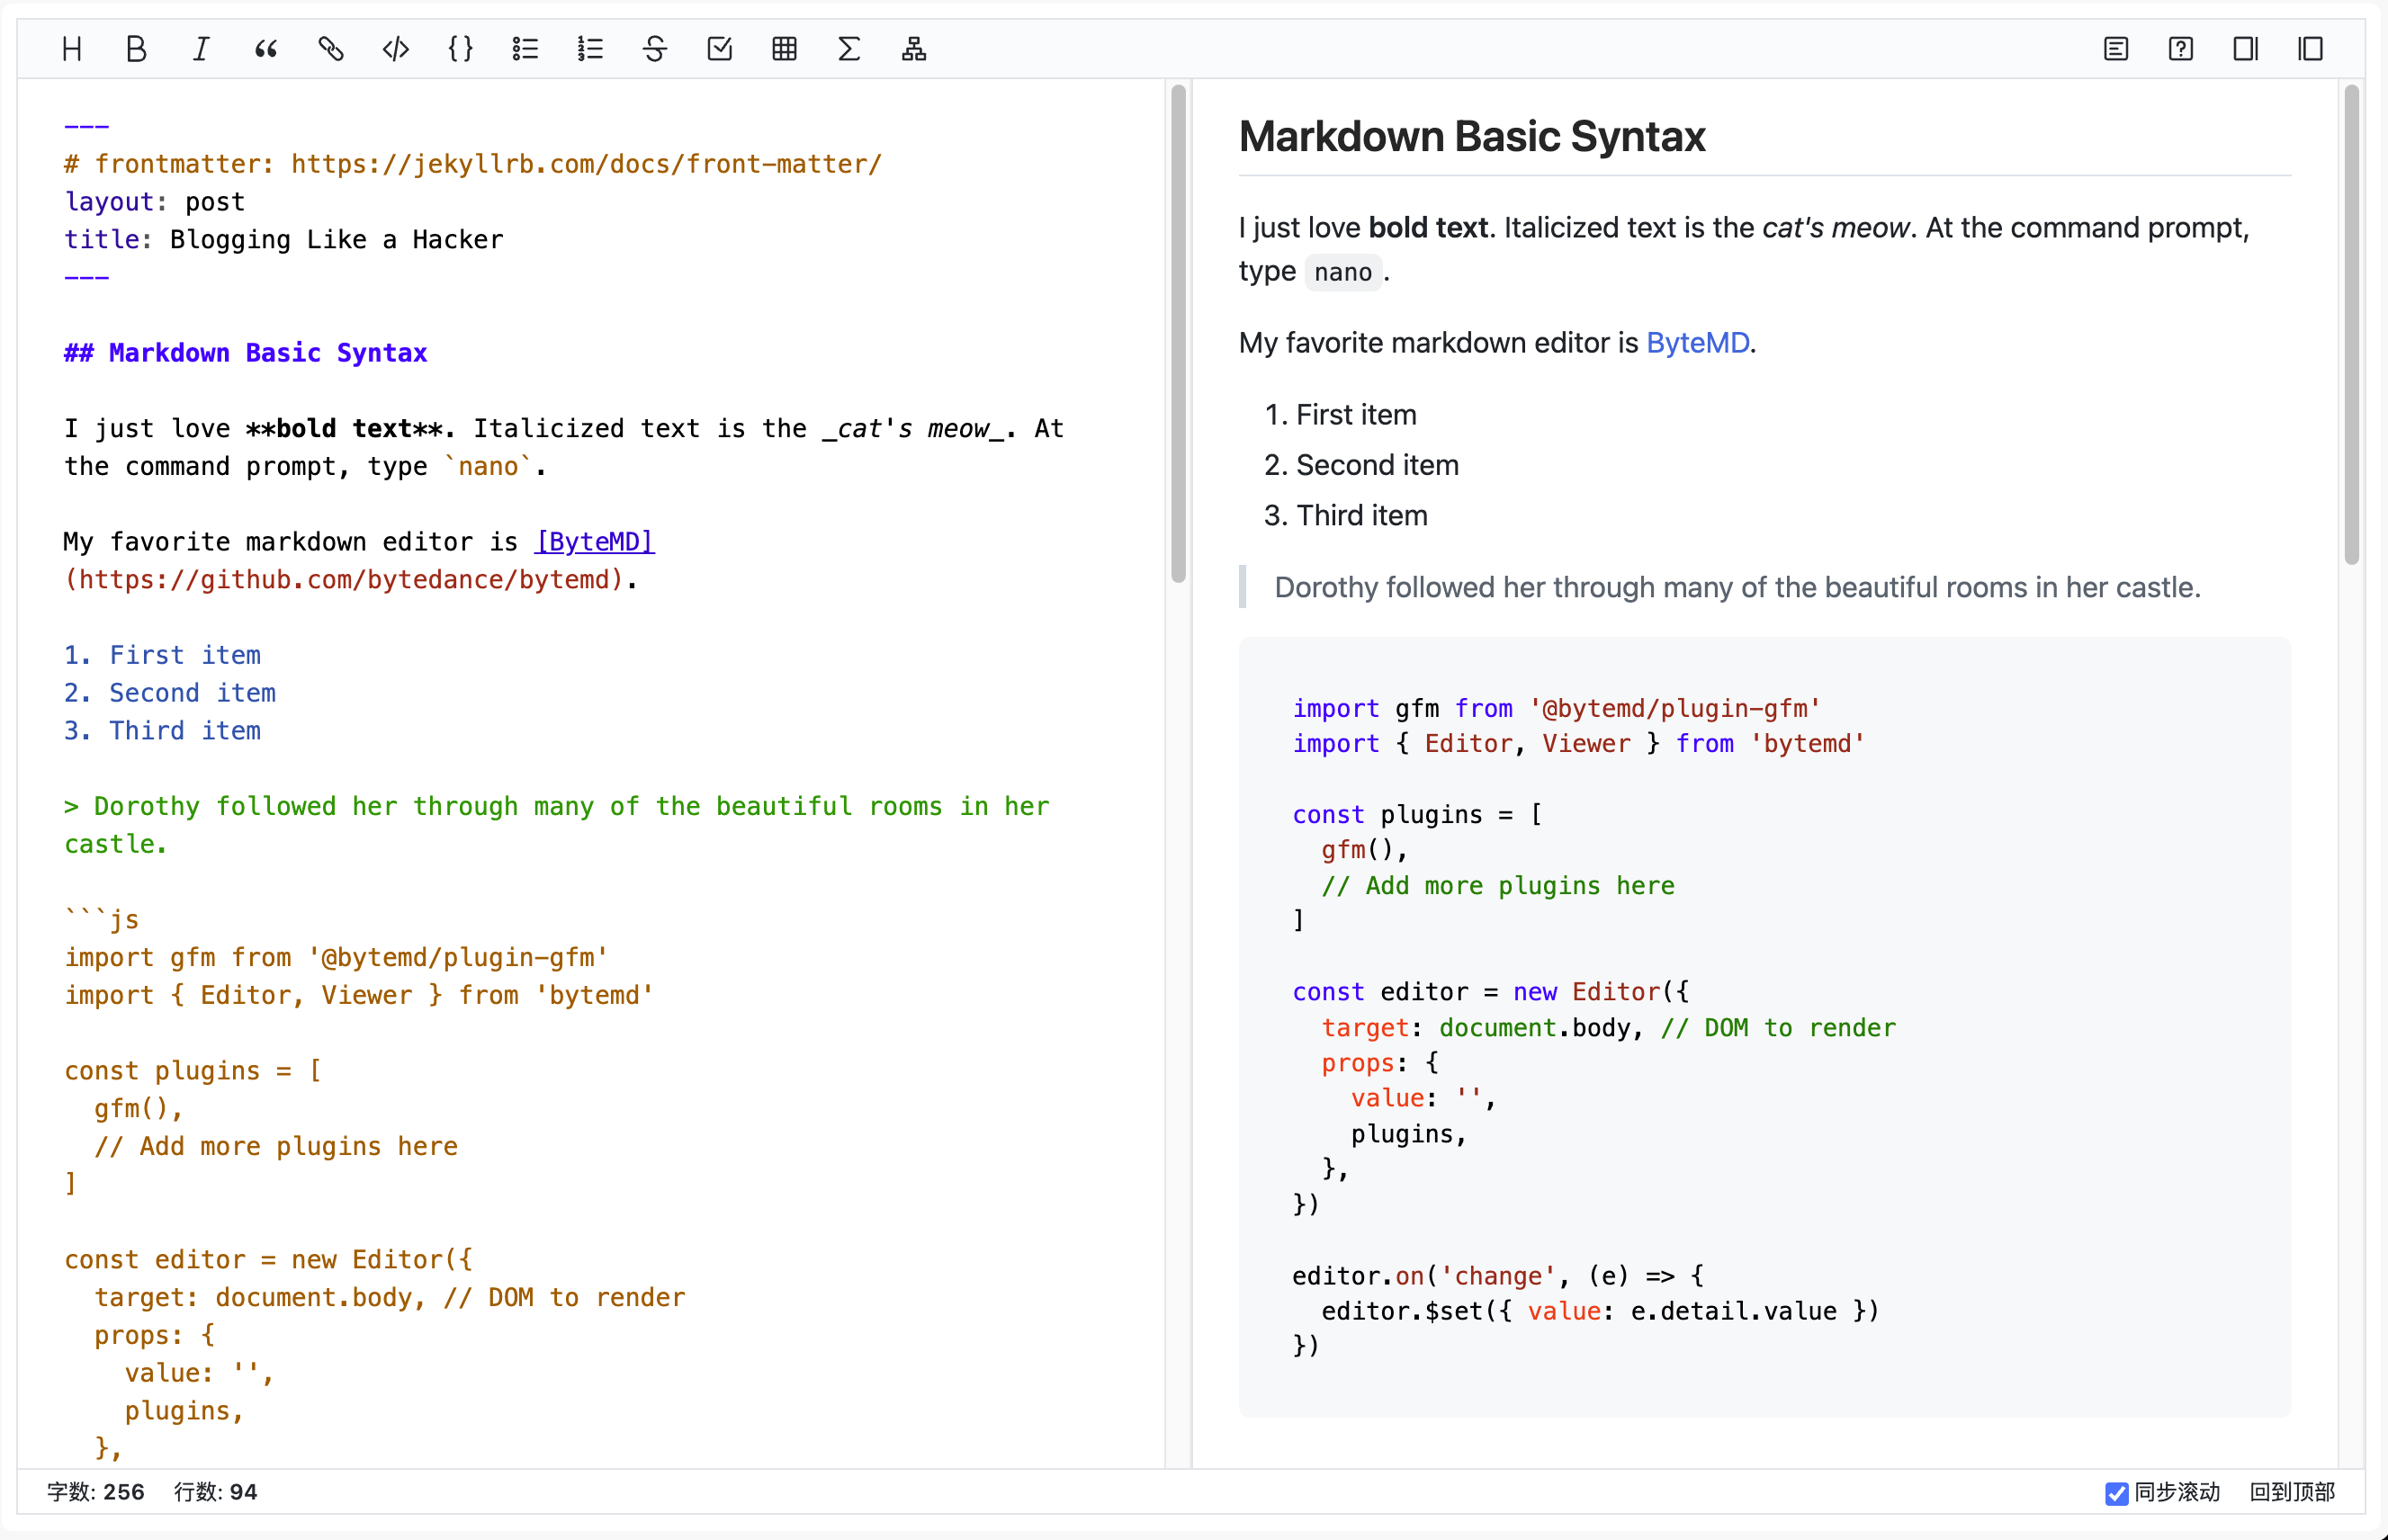Open the help cheat sheet

tap(2181, 48)
